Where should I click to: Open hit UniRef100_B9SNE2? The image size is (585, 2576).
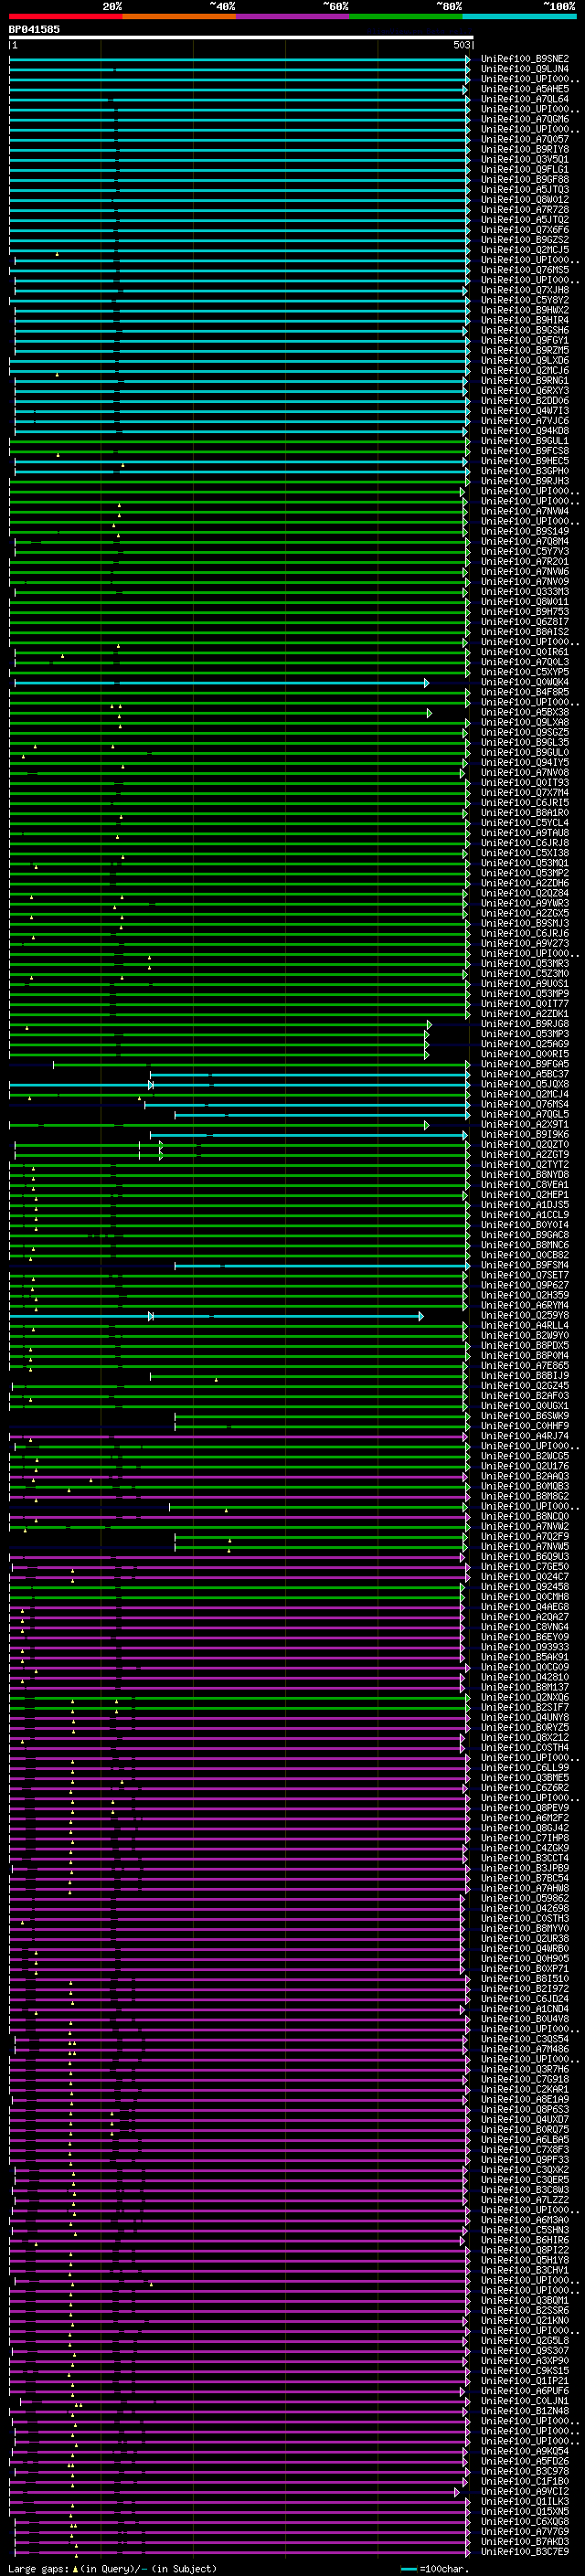[x=525, y=59]
